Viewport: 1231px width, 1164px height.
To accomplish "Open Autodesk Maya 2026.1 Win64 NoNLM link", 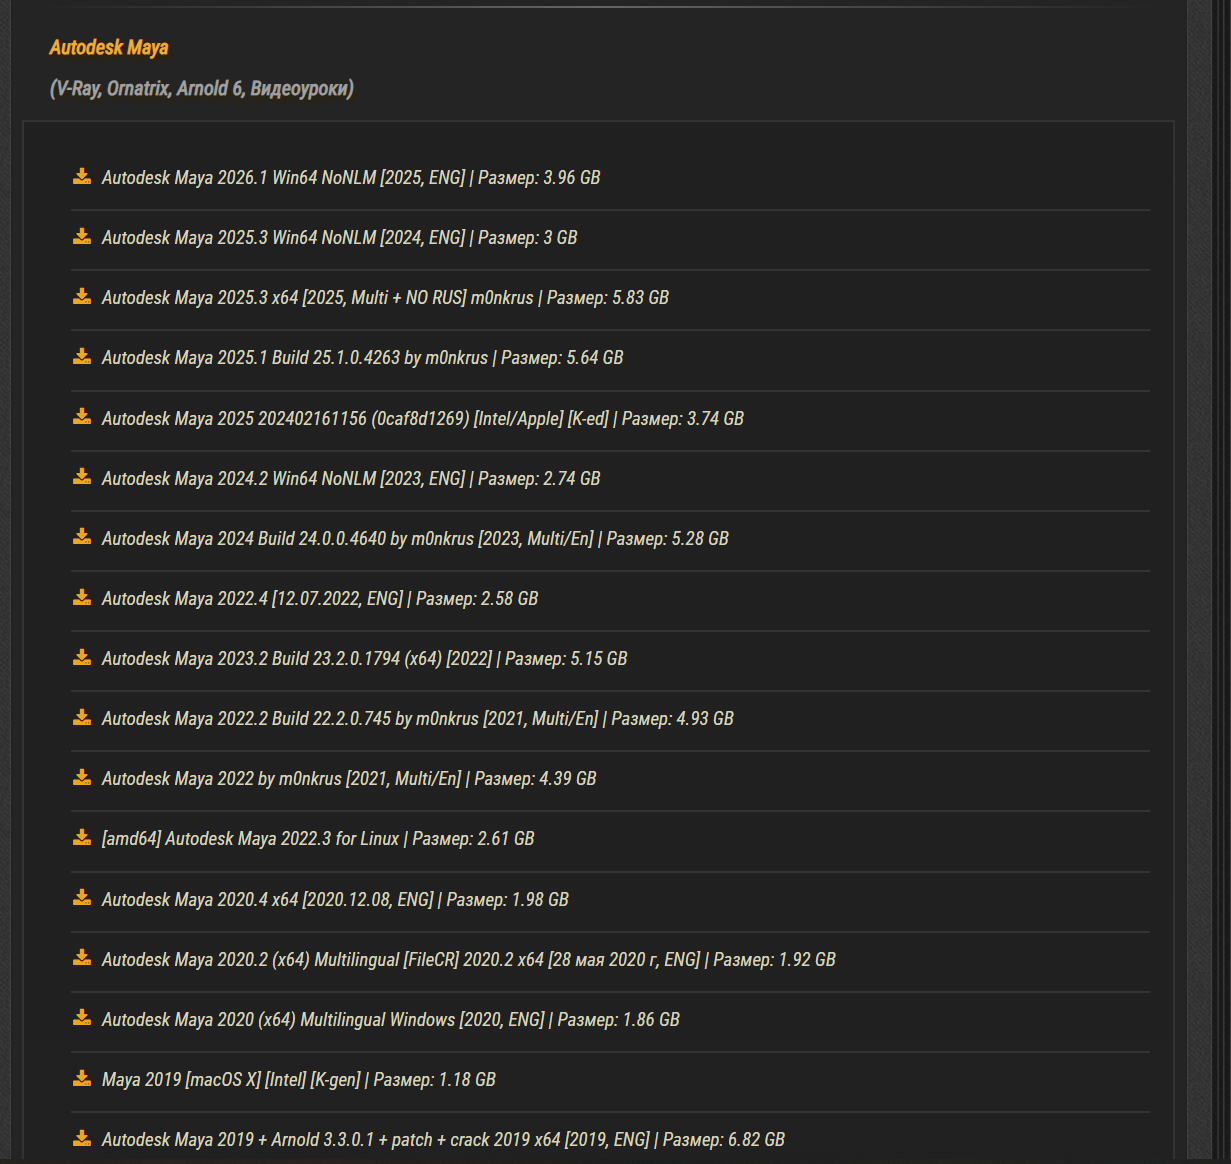I will click(x=351, y=178).
